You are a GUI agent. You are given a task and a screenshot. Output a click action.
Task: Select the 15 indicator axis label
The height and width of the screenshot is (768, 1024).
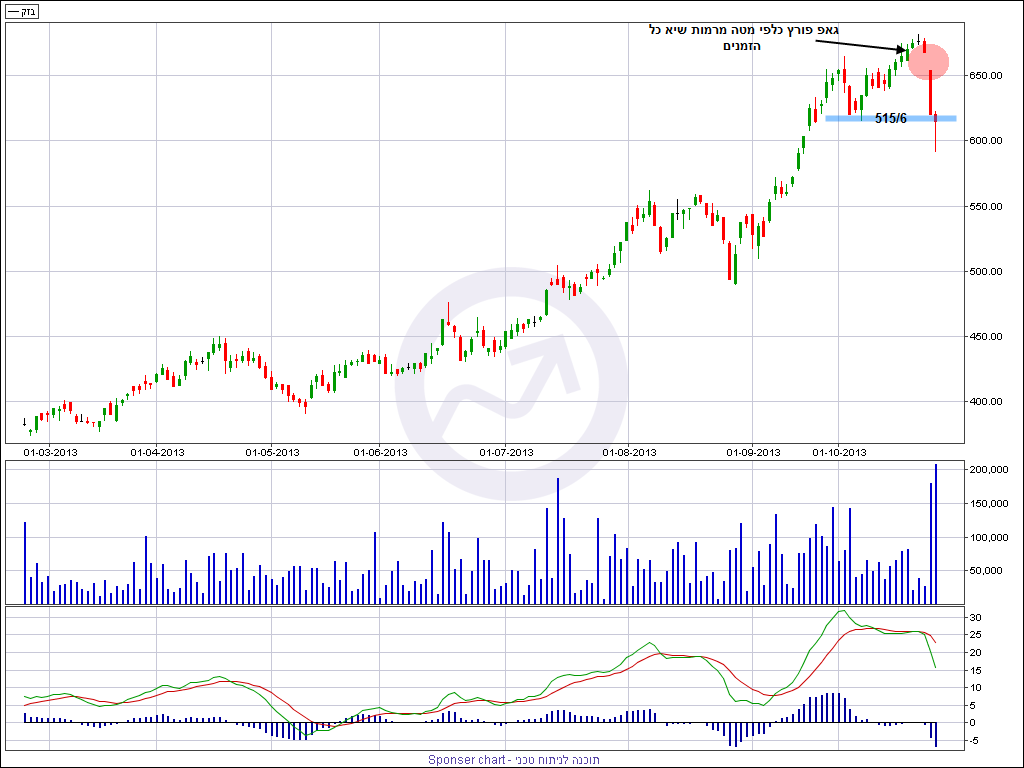coord(975,671)
